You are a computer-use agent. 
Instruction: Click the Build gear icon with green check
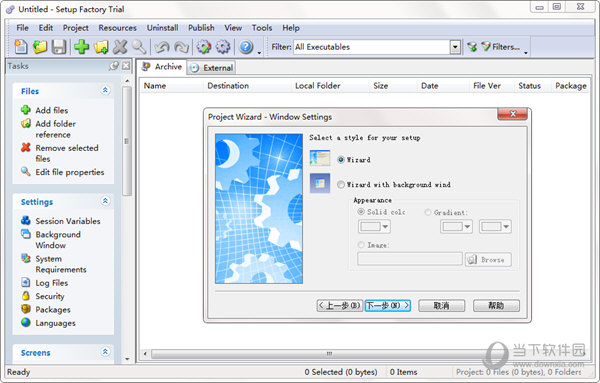204,47
